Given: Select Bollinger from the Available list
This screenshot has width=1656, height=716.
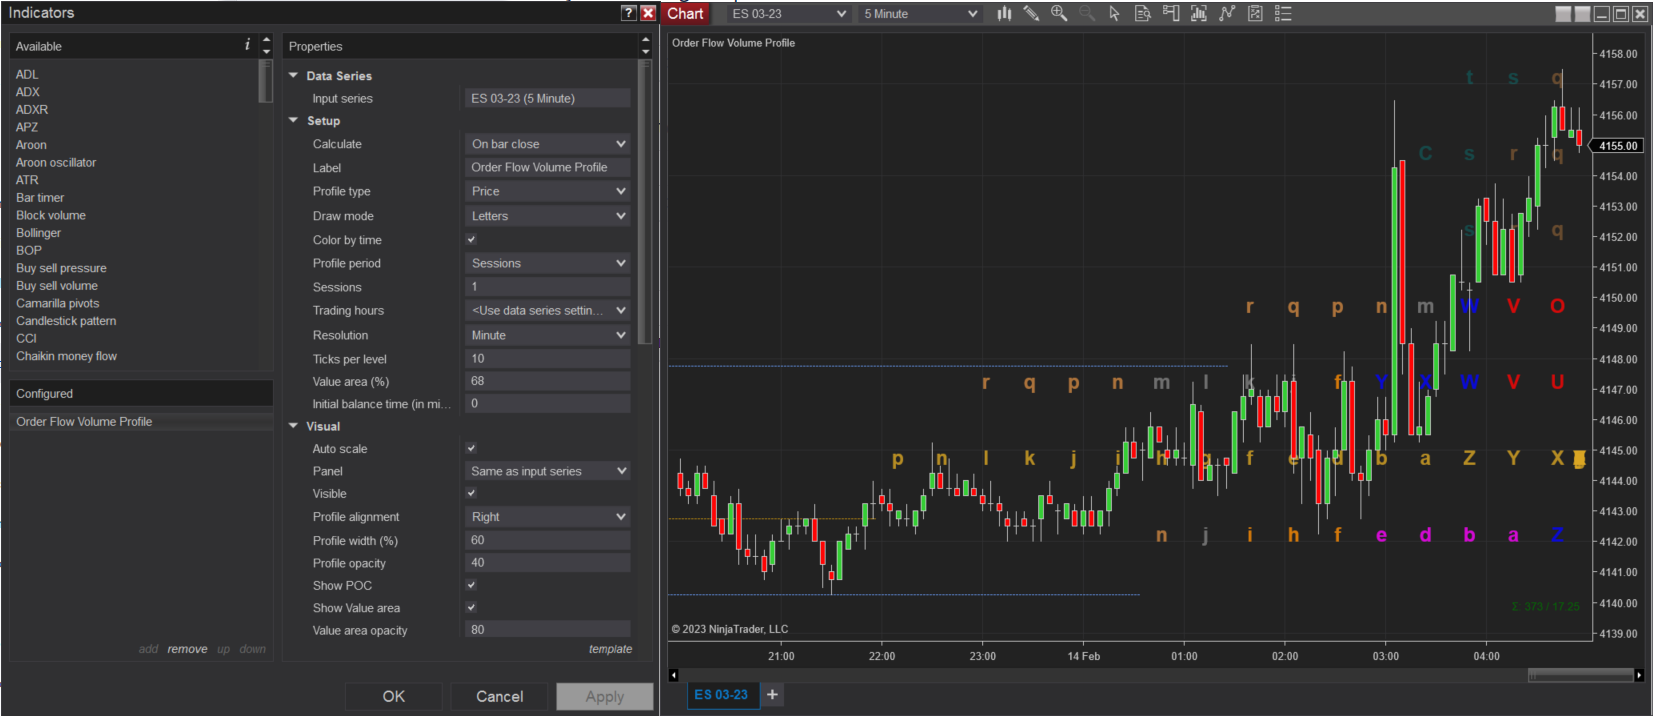Looking at the screenshot, I should (38, 233).
